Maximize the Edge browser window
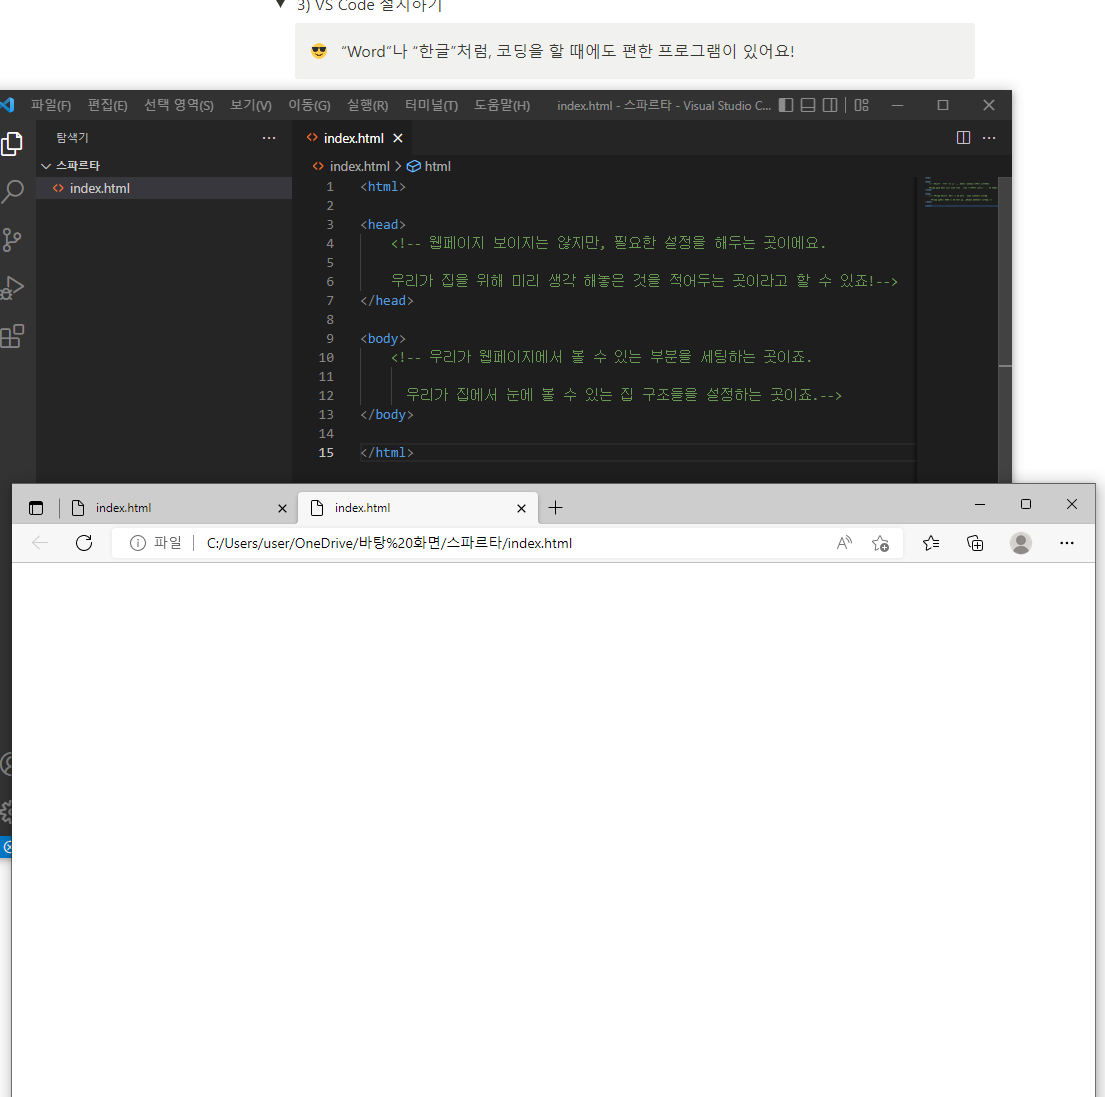This screenshot has height=1097, width=1105. click(1026, 504)
